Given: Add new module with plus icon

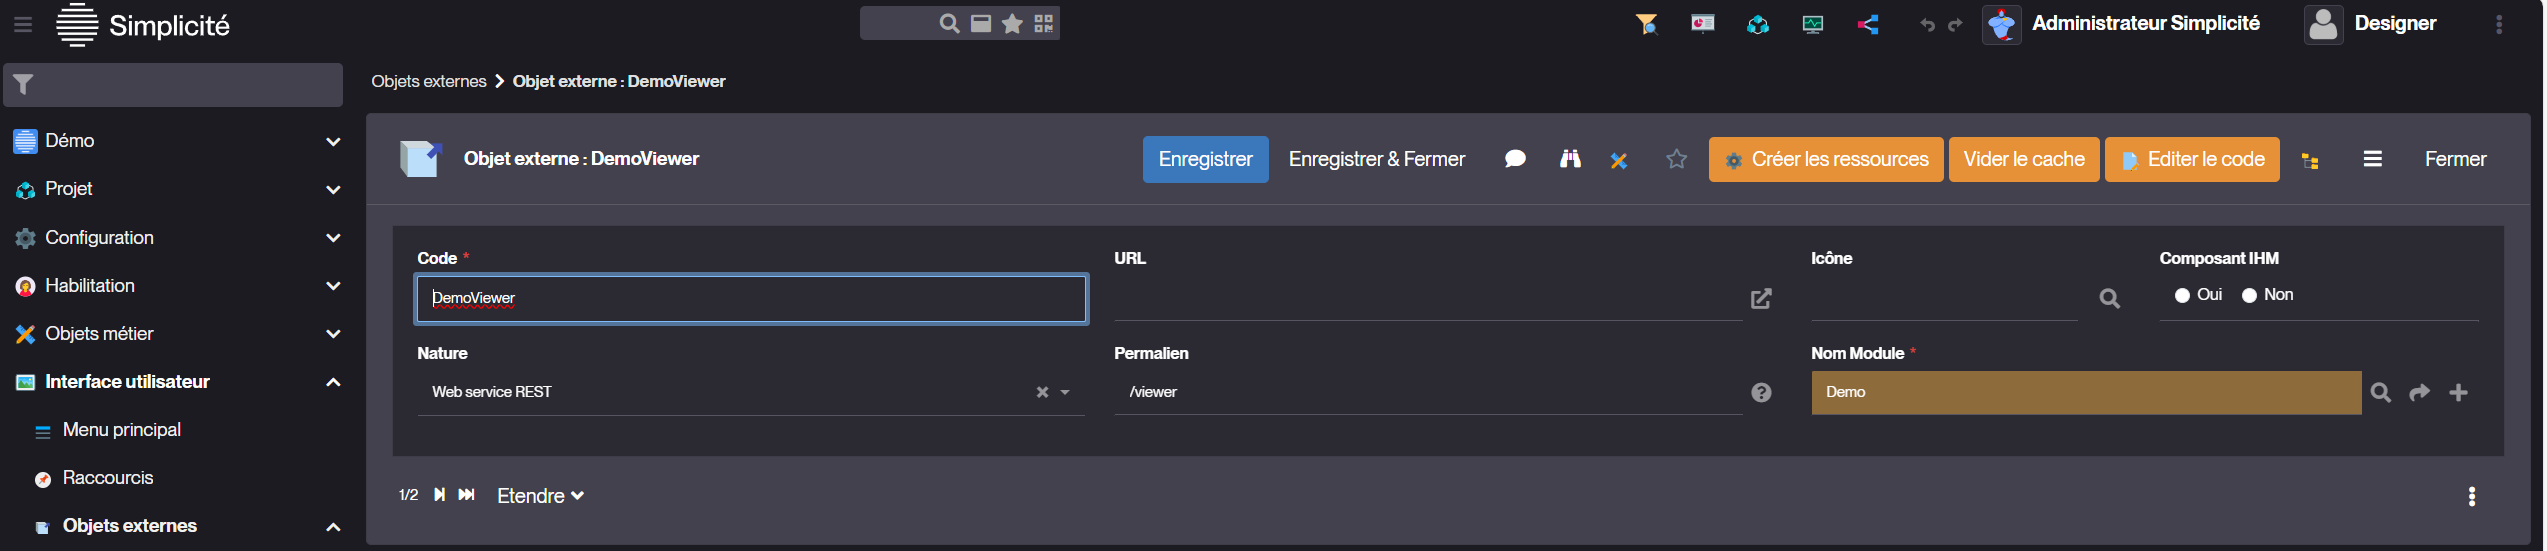Looking at the screenshot, I should (2458, 393).
